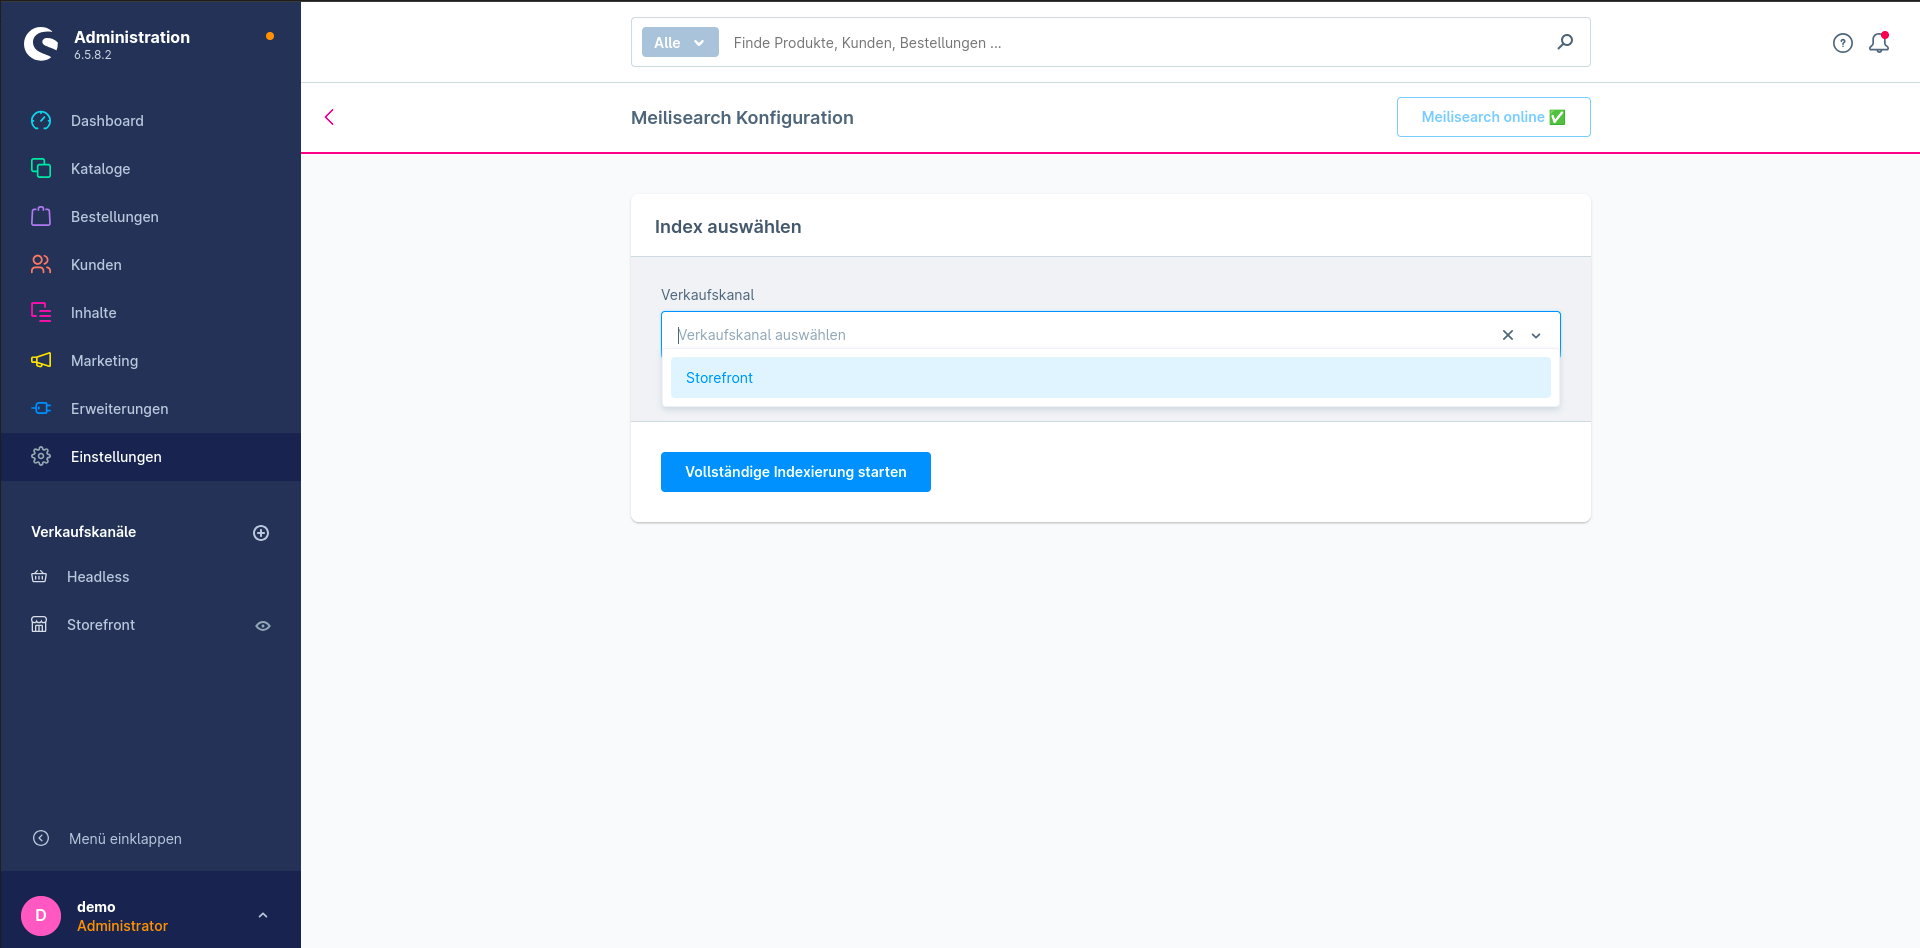Click the Administrator role text
Viewport: 1920px width, 948px height.
tap(122, 926)
